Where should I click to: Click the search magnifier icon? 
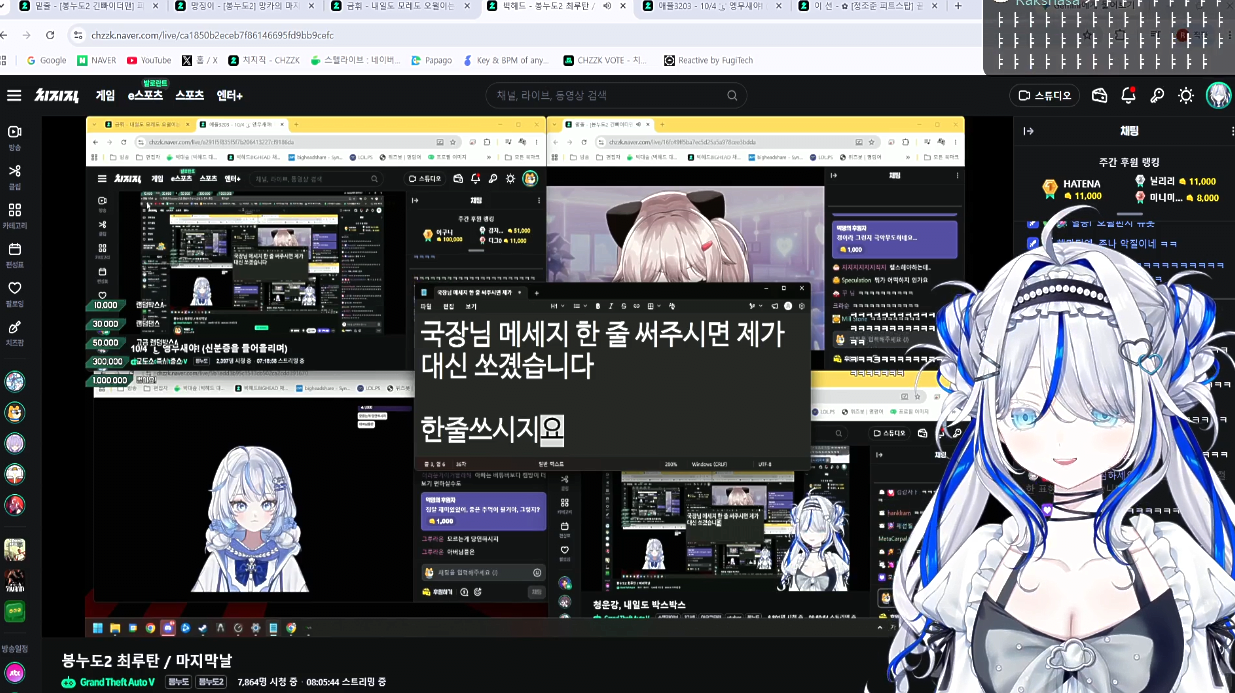click(732, 96)
